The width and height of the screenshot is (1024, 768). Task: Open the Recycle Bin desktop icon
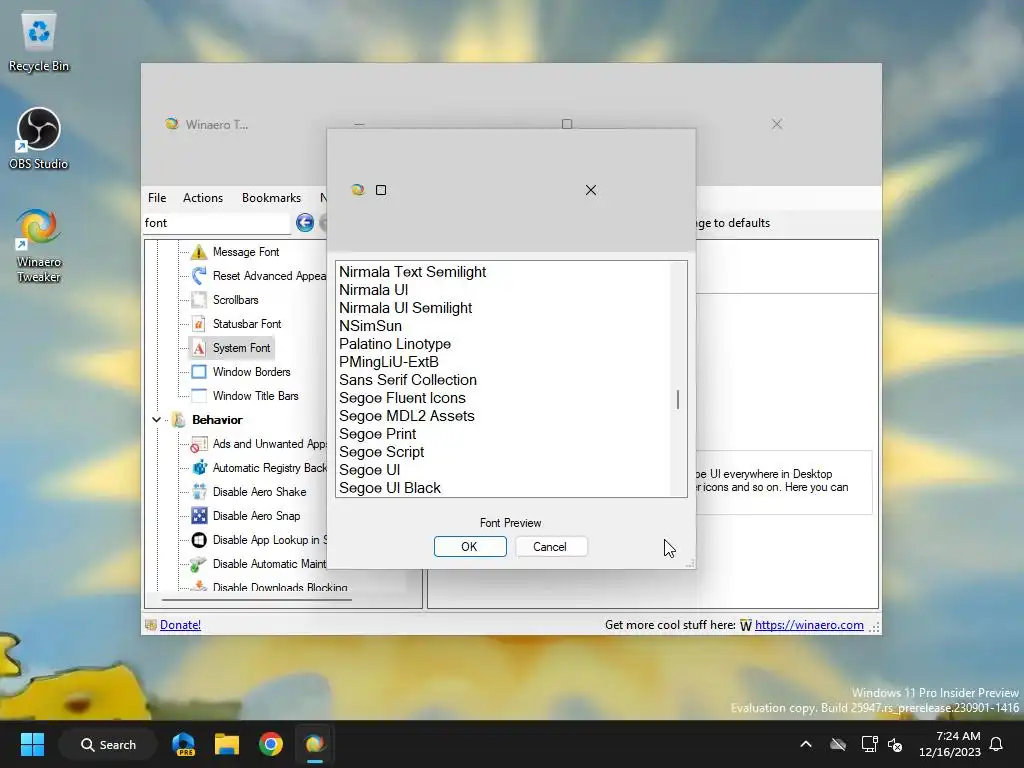39,40
